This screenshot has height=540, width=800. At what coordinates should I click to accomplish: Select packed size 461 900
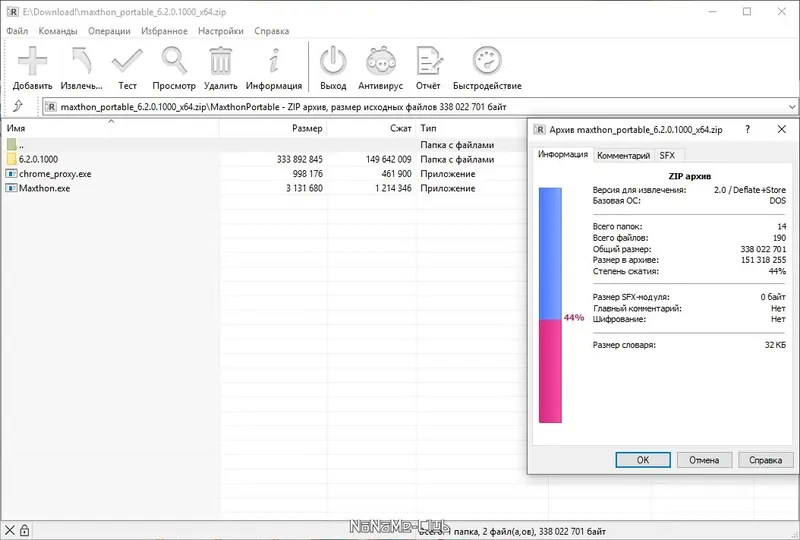coord(396,174)
